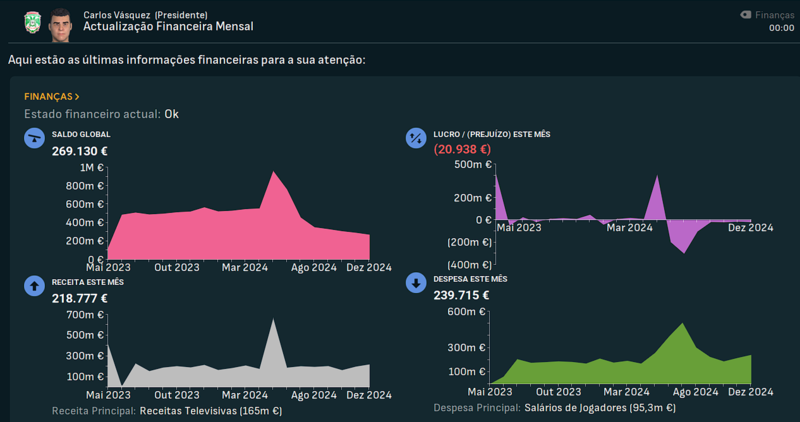Click the grey monthly revenue chart
The width and height of the screenshot is (800, 422).
[x=239, y=353]
